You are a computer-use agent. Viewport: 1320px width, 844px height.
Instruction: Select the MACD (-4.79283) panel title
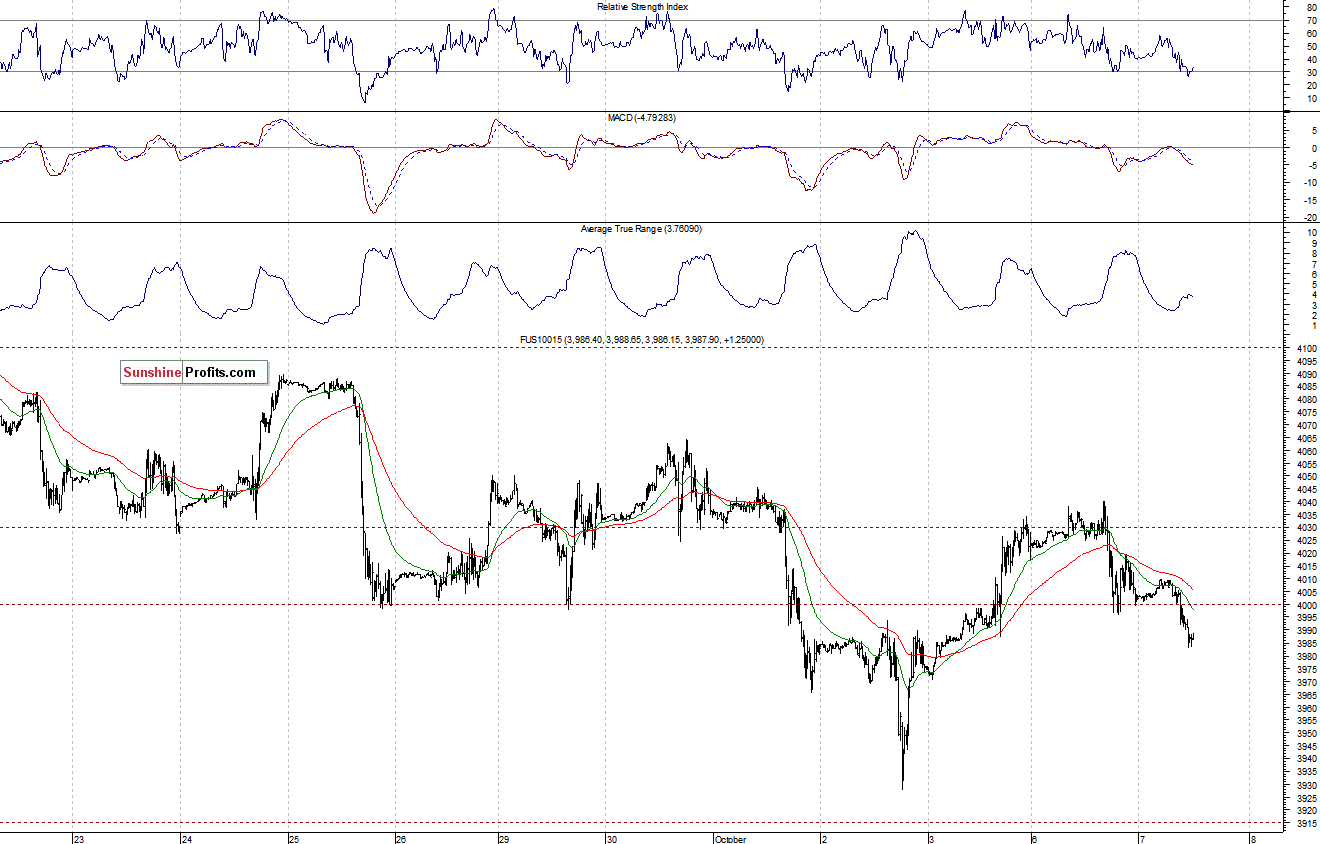pyautogui.click(x=642, y=118)
